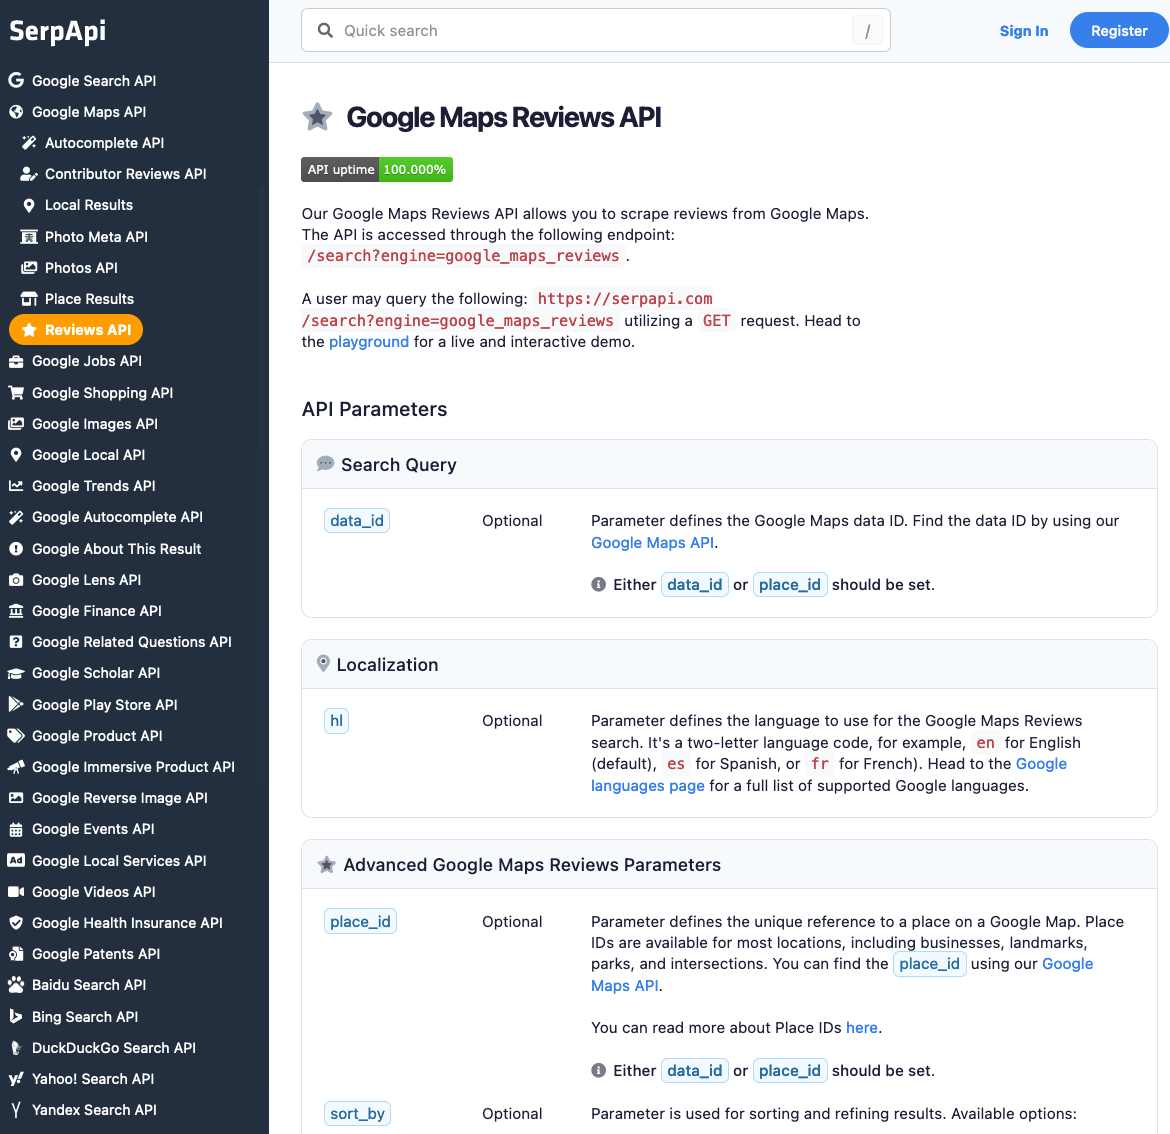Click the slash shortcut key in search box
The height and width of the screenshot is (1134, 1170).
867,31
